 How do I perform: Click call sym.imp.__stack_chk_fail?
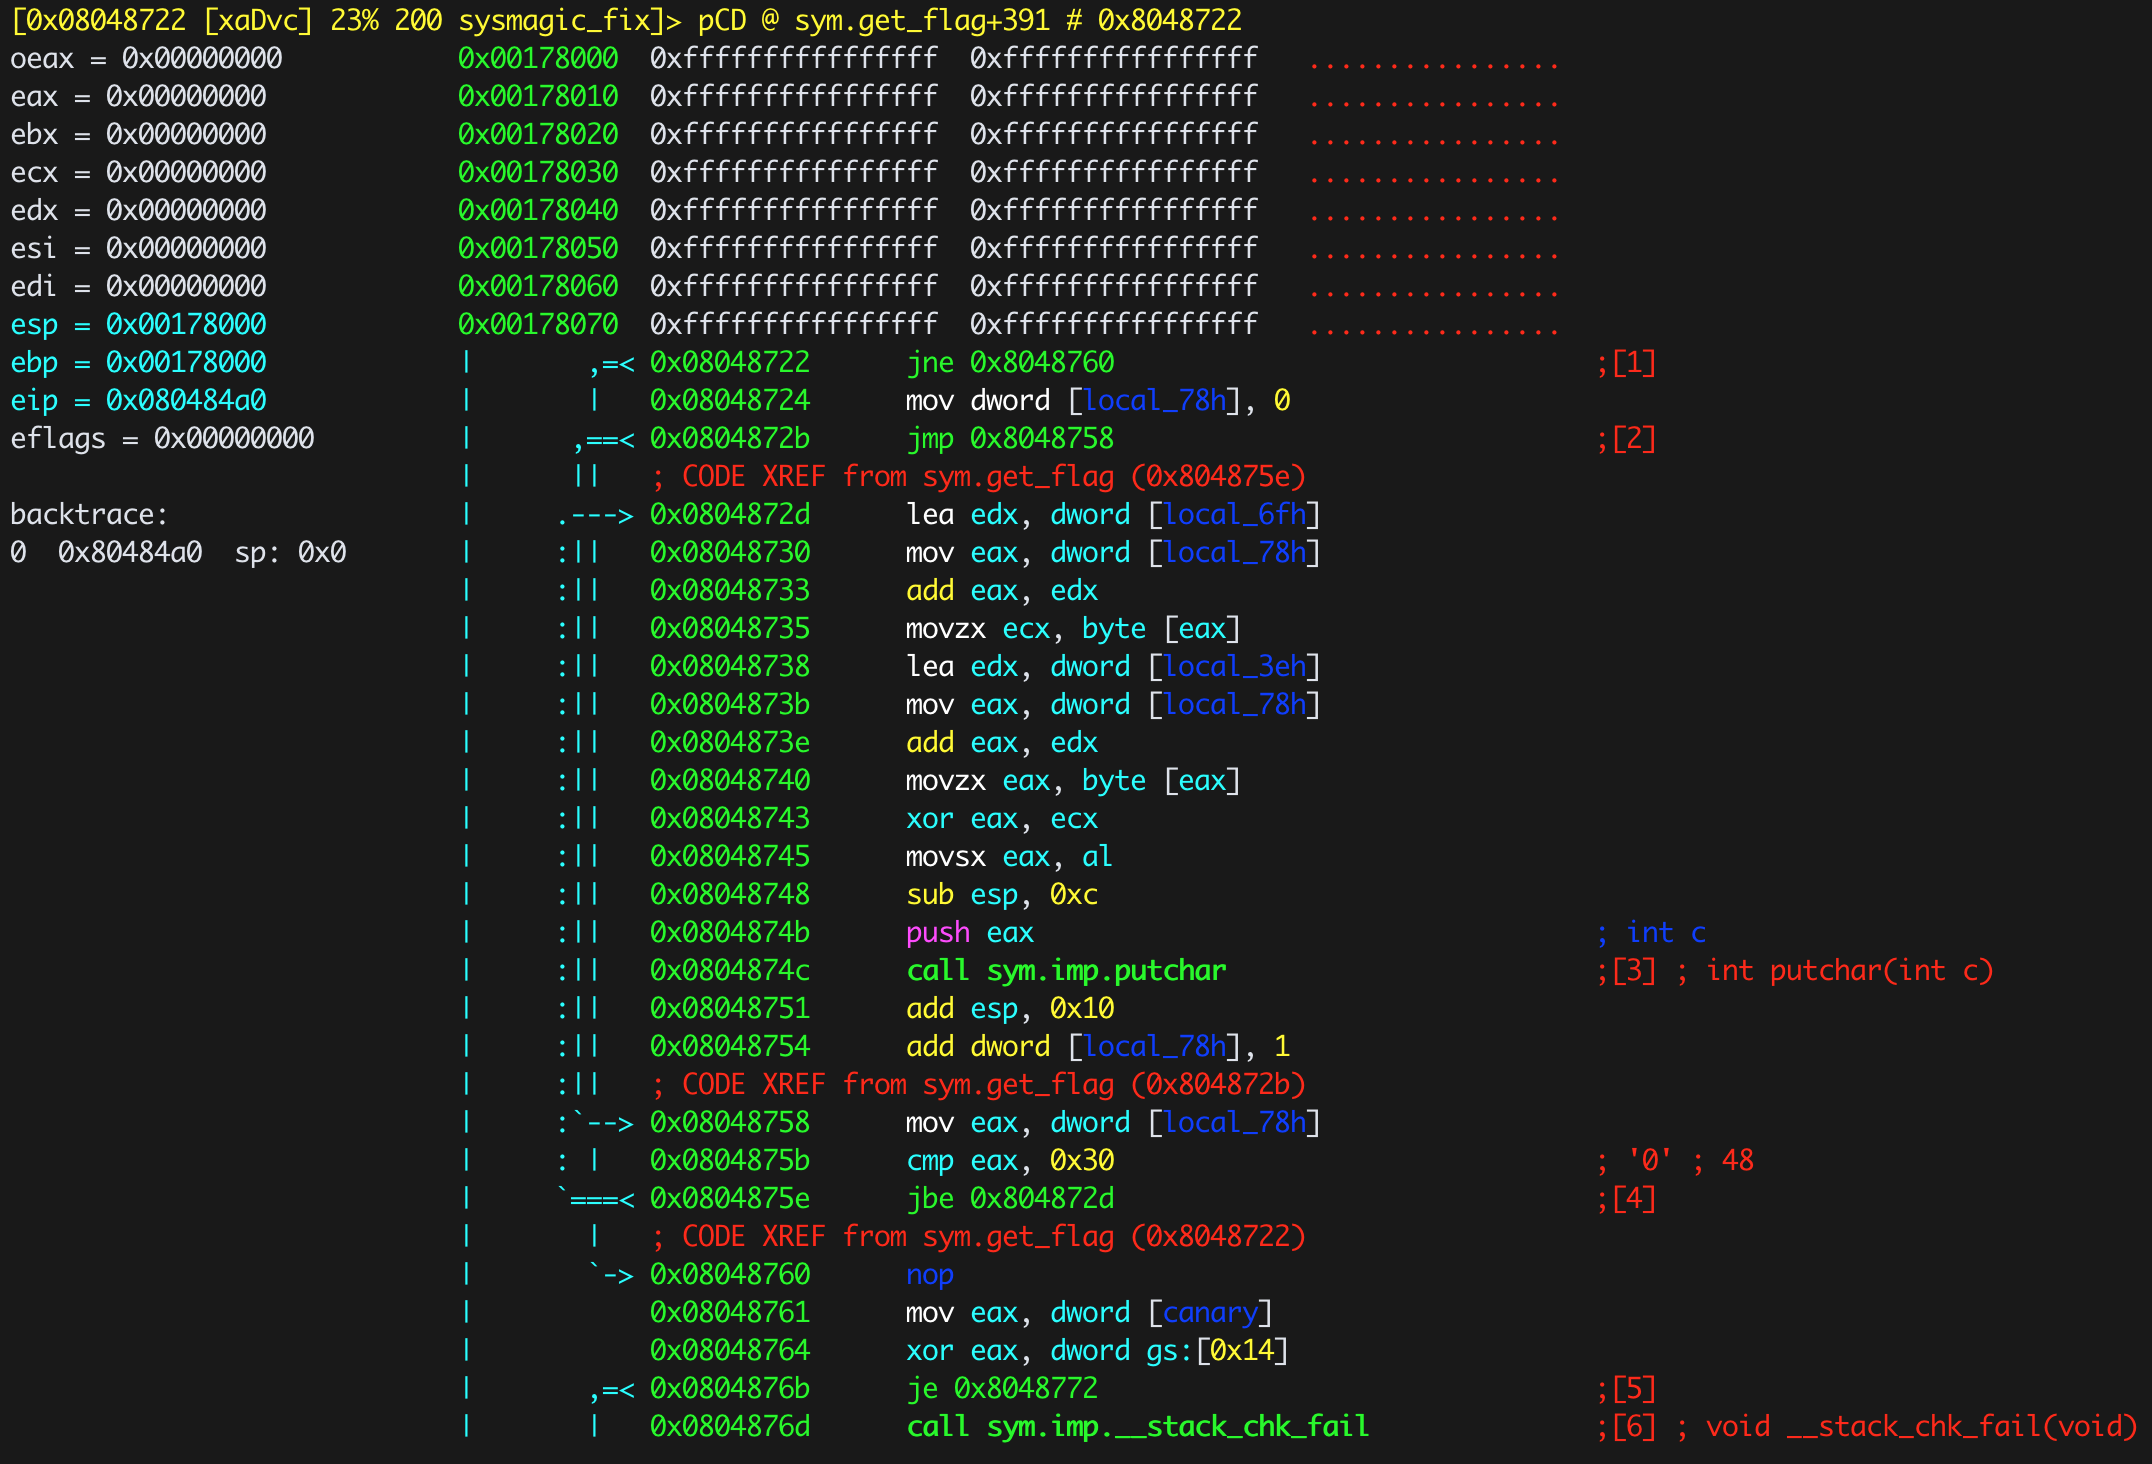pos(1137,1427)
